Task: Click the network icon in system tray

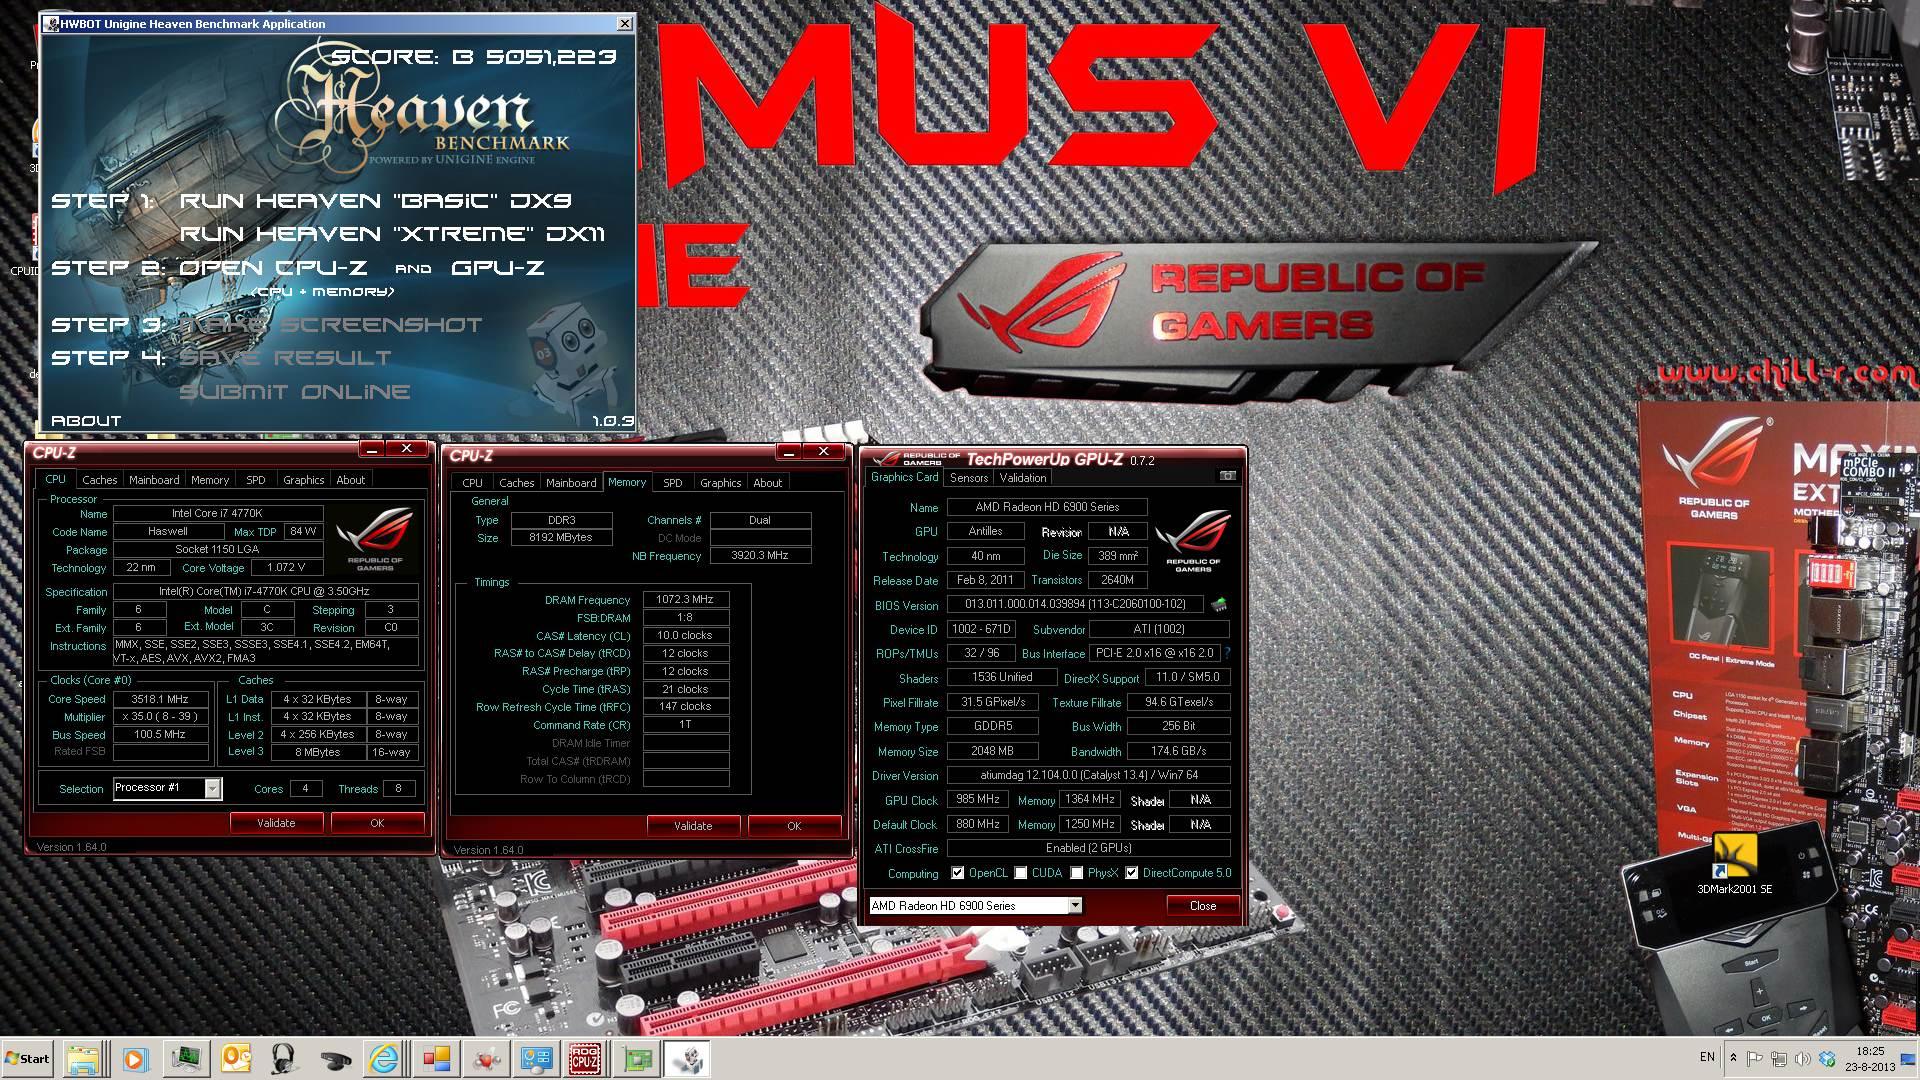Action: click(x=1779, y=1058)
